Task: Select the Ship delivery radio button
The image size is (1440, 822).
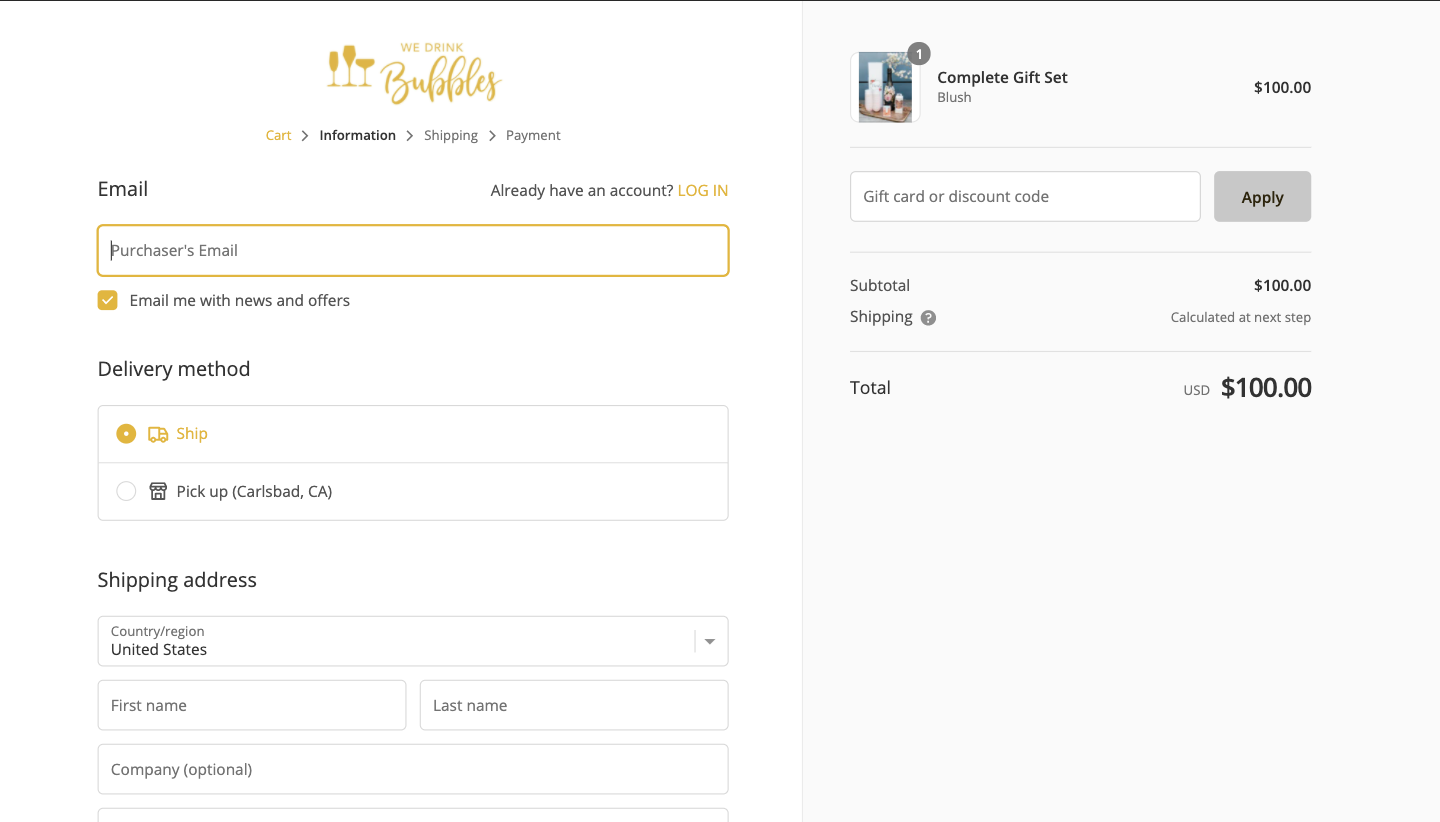Action: pyautogui.click(x=126, y=434)
